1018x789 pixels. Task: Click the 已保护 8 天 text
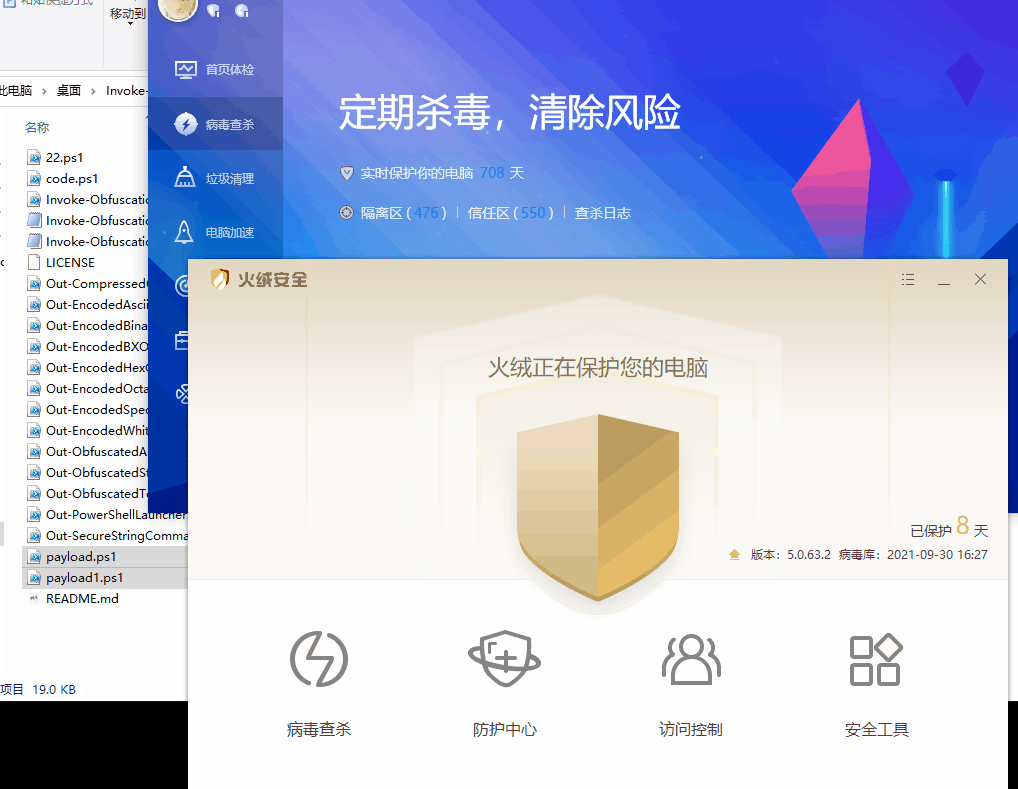tap(949, 527)
